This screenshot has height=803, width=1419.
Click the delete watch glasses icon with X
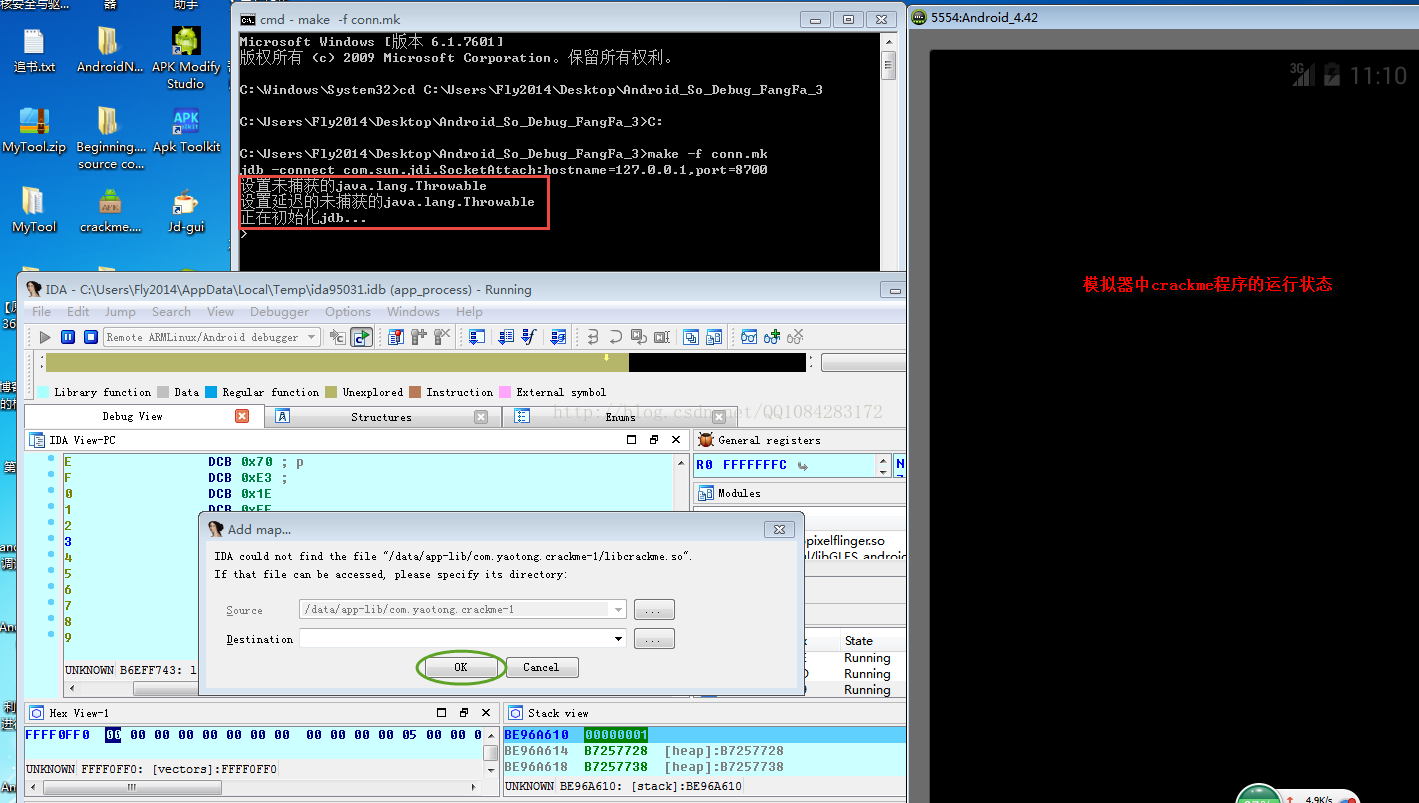795,337
